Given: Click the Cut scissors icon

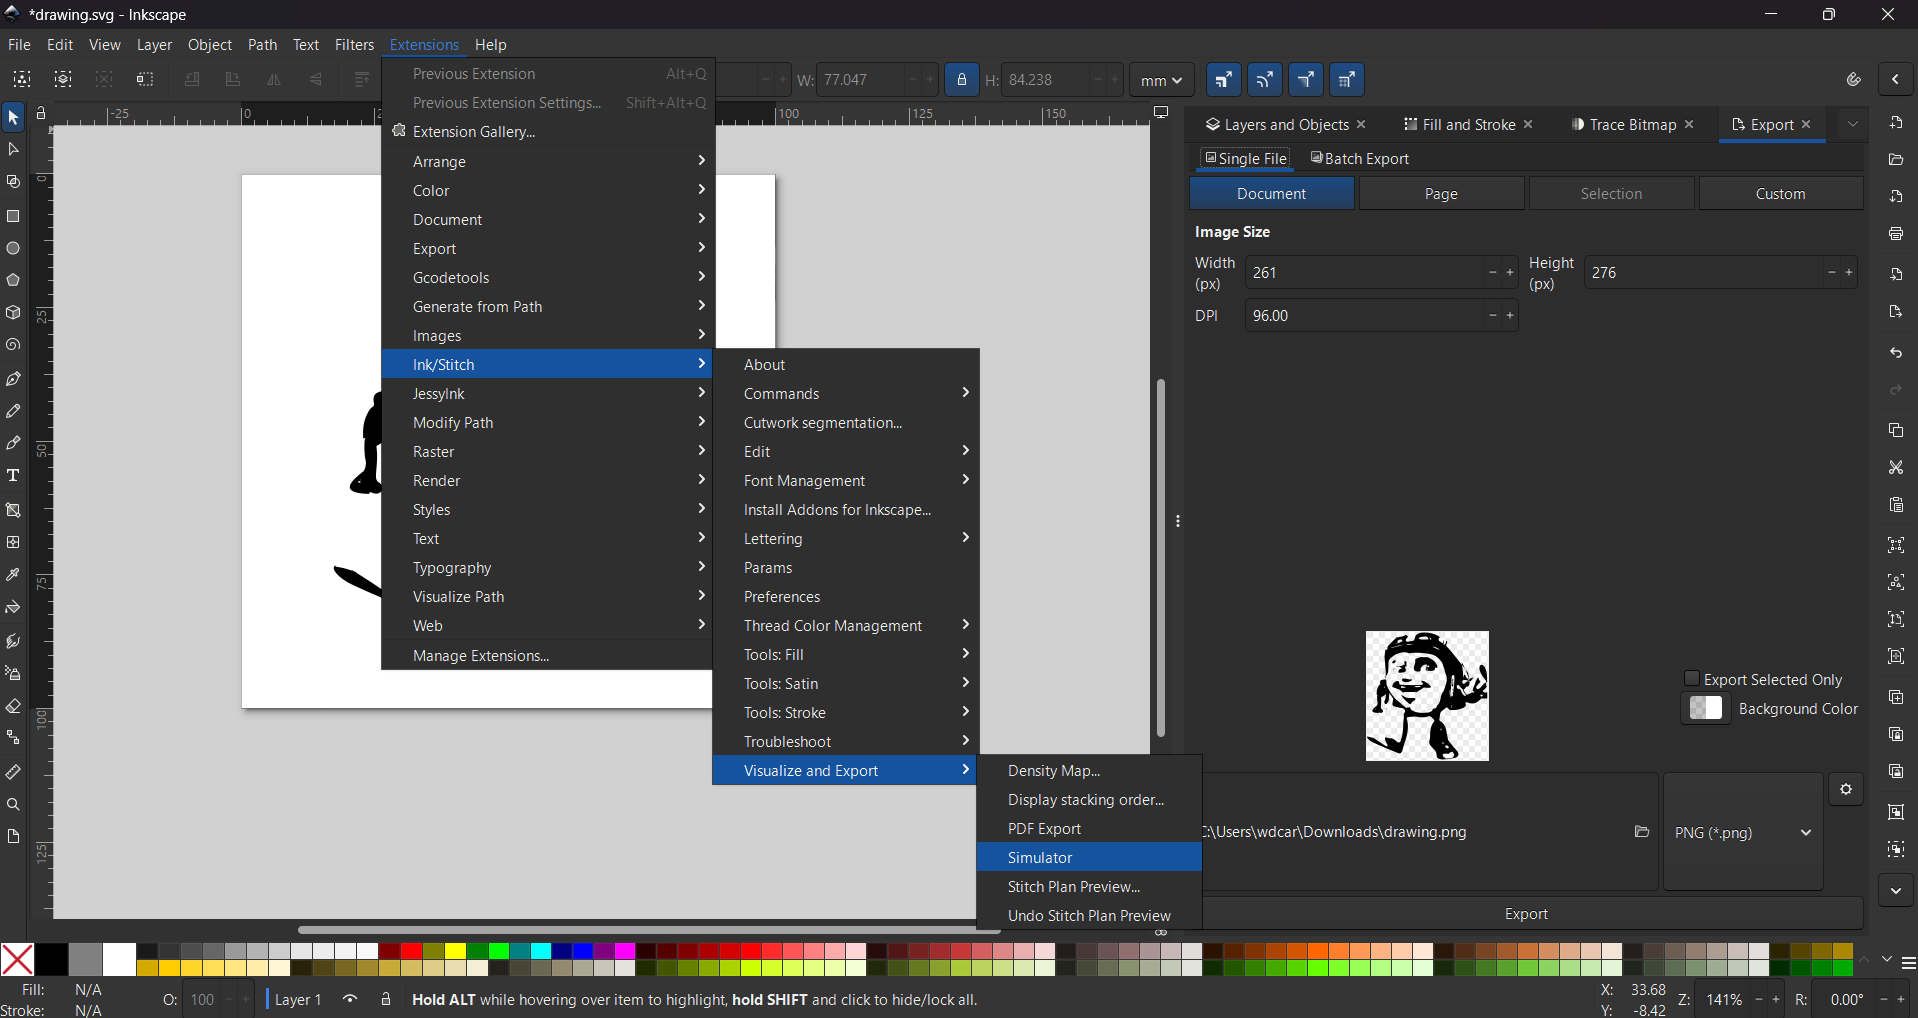Looking at the screenshot, I should coord(1896,467).
